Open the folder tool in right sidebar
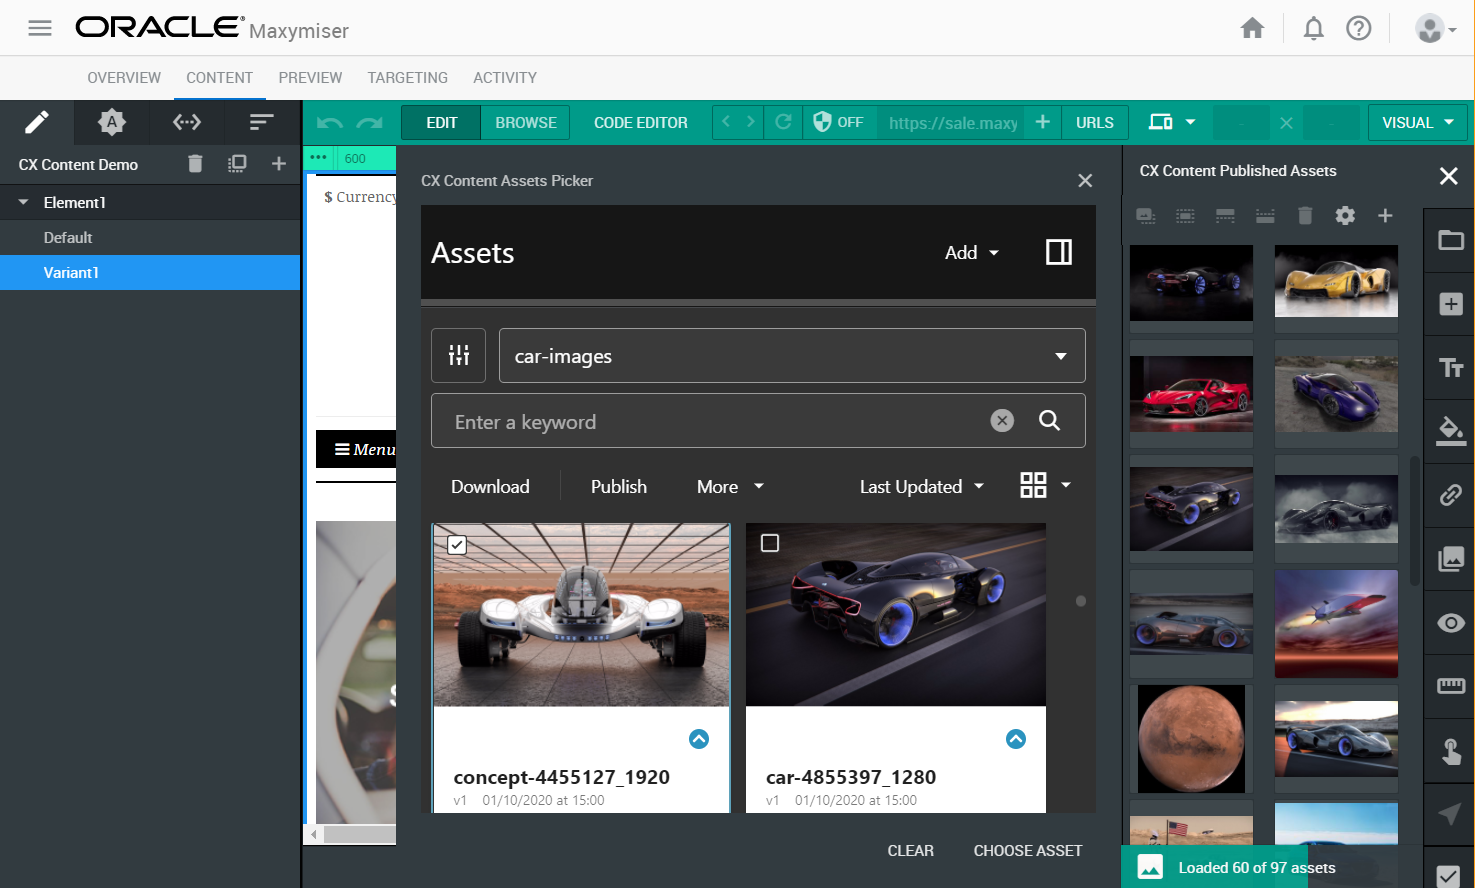 (1451, 240)
